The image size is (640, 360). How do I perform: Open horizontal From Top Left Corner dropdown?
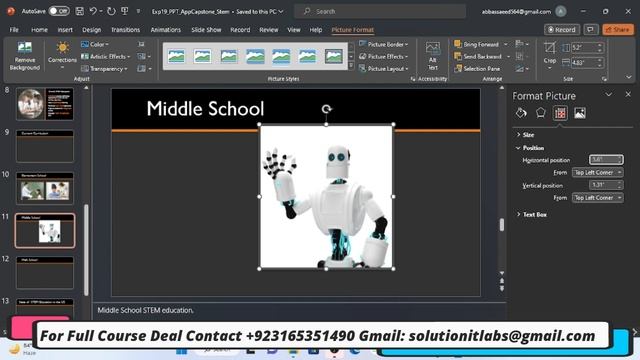[598, 172]
